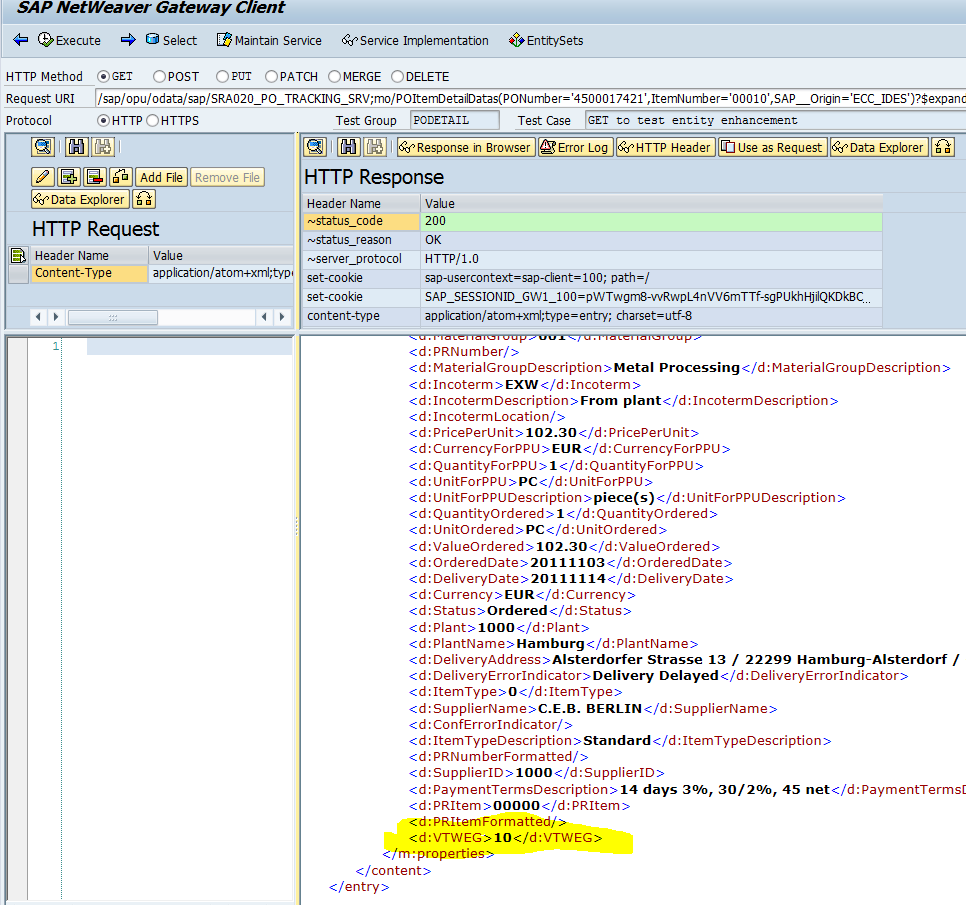Click the sap-usercontext cookie value
Viewport: 966px width, 905px height.
652,278
